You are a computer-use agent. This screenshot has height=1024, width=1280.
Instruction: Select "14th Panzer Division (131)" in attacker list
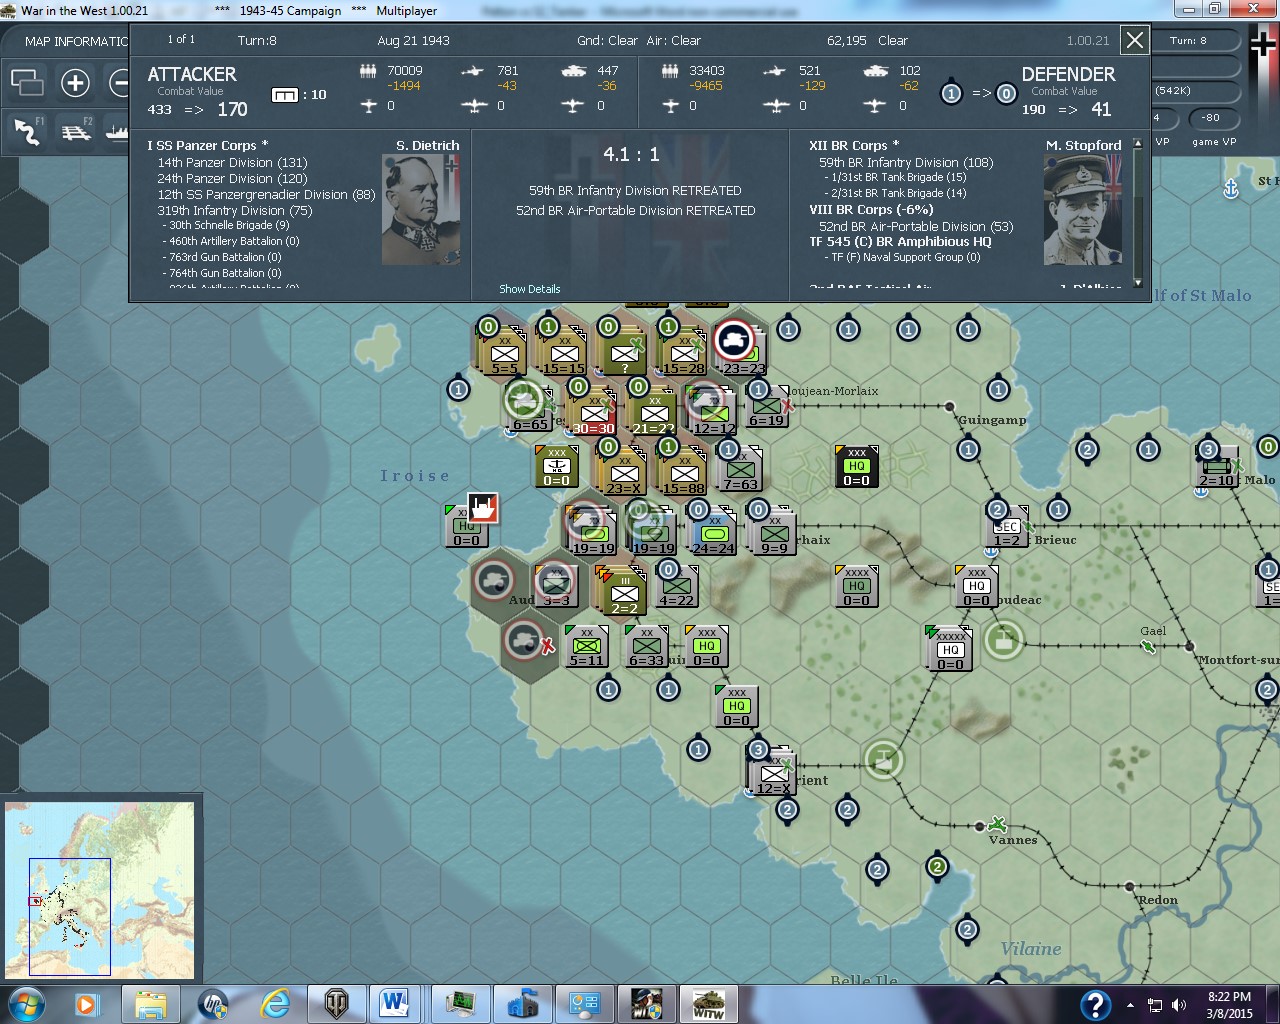[x=232, y=163]
